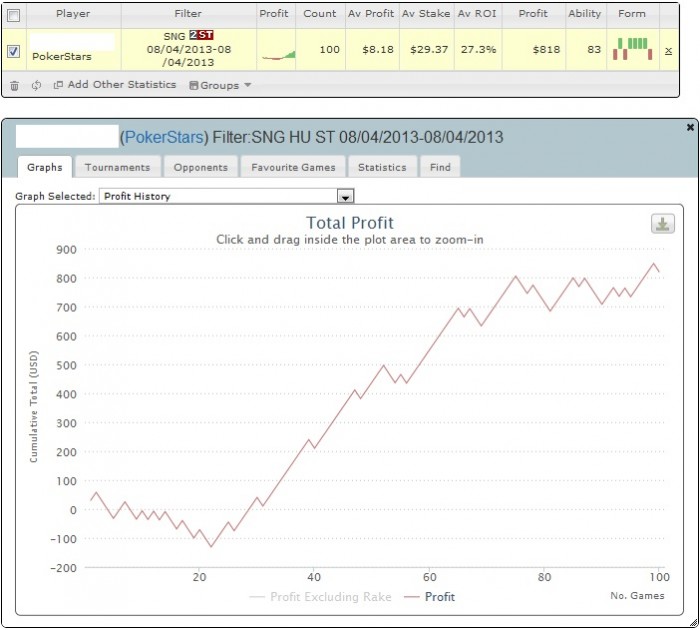Switch to Favourite Games tab
Viewport: 700px width, 630px height.
click(293, 167)
